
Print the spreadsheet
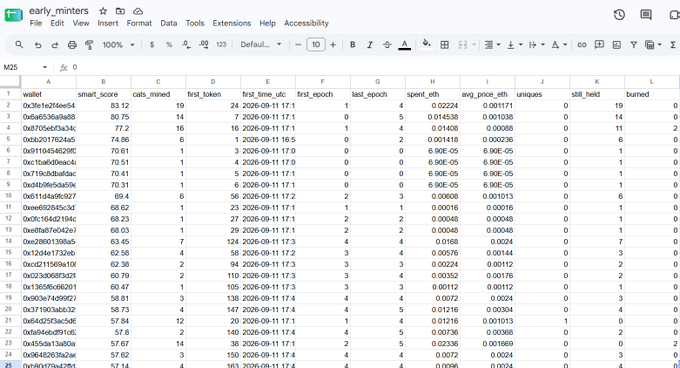[72, 45]
